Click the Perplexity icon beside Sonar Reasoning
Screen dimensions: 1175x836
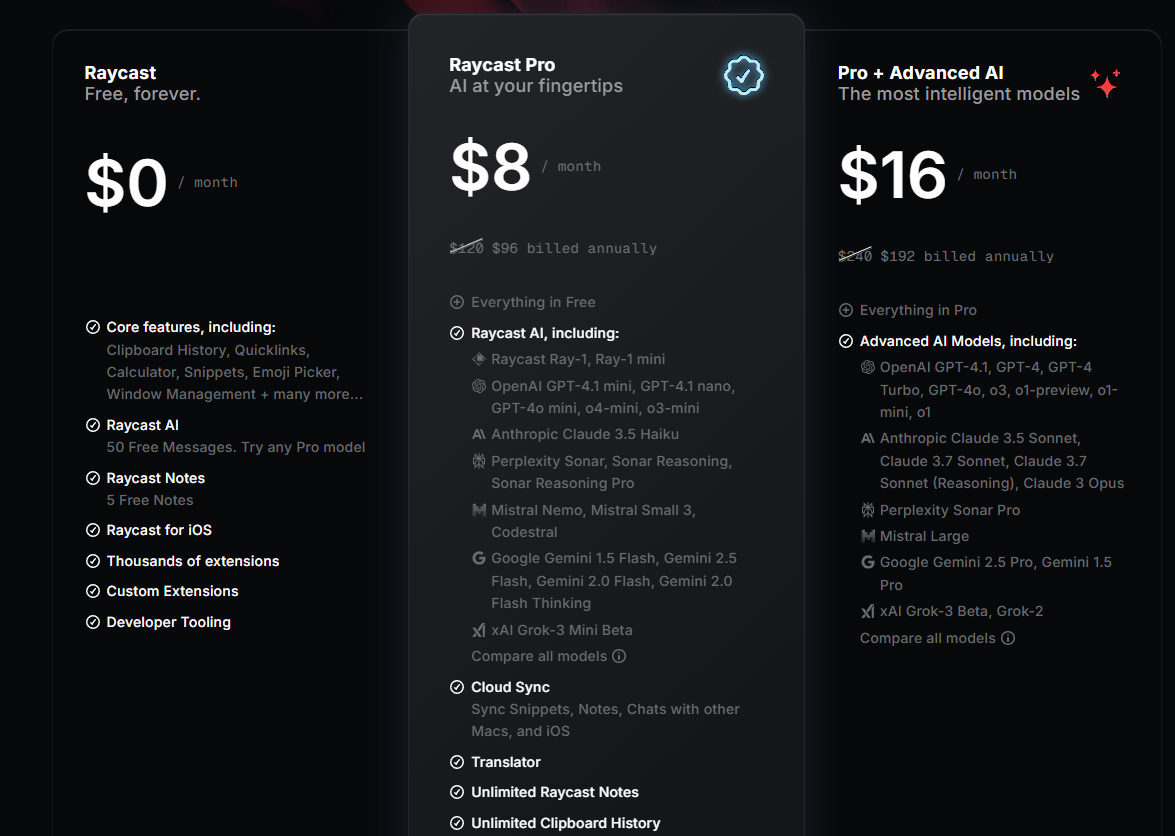478,461
